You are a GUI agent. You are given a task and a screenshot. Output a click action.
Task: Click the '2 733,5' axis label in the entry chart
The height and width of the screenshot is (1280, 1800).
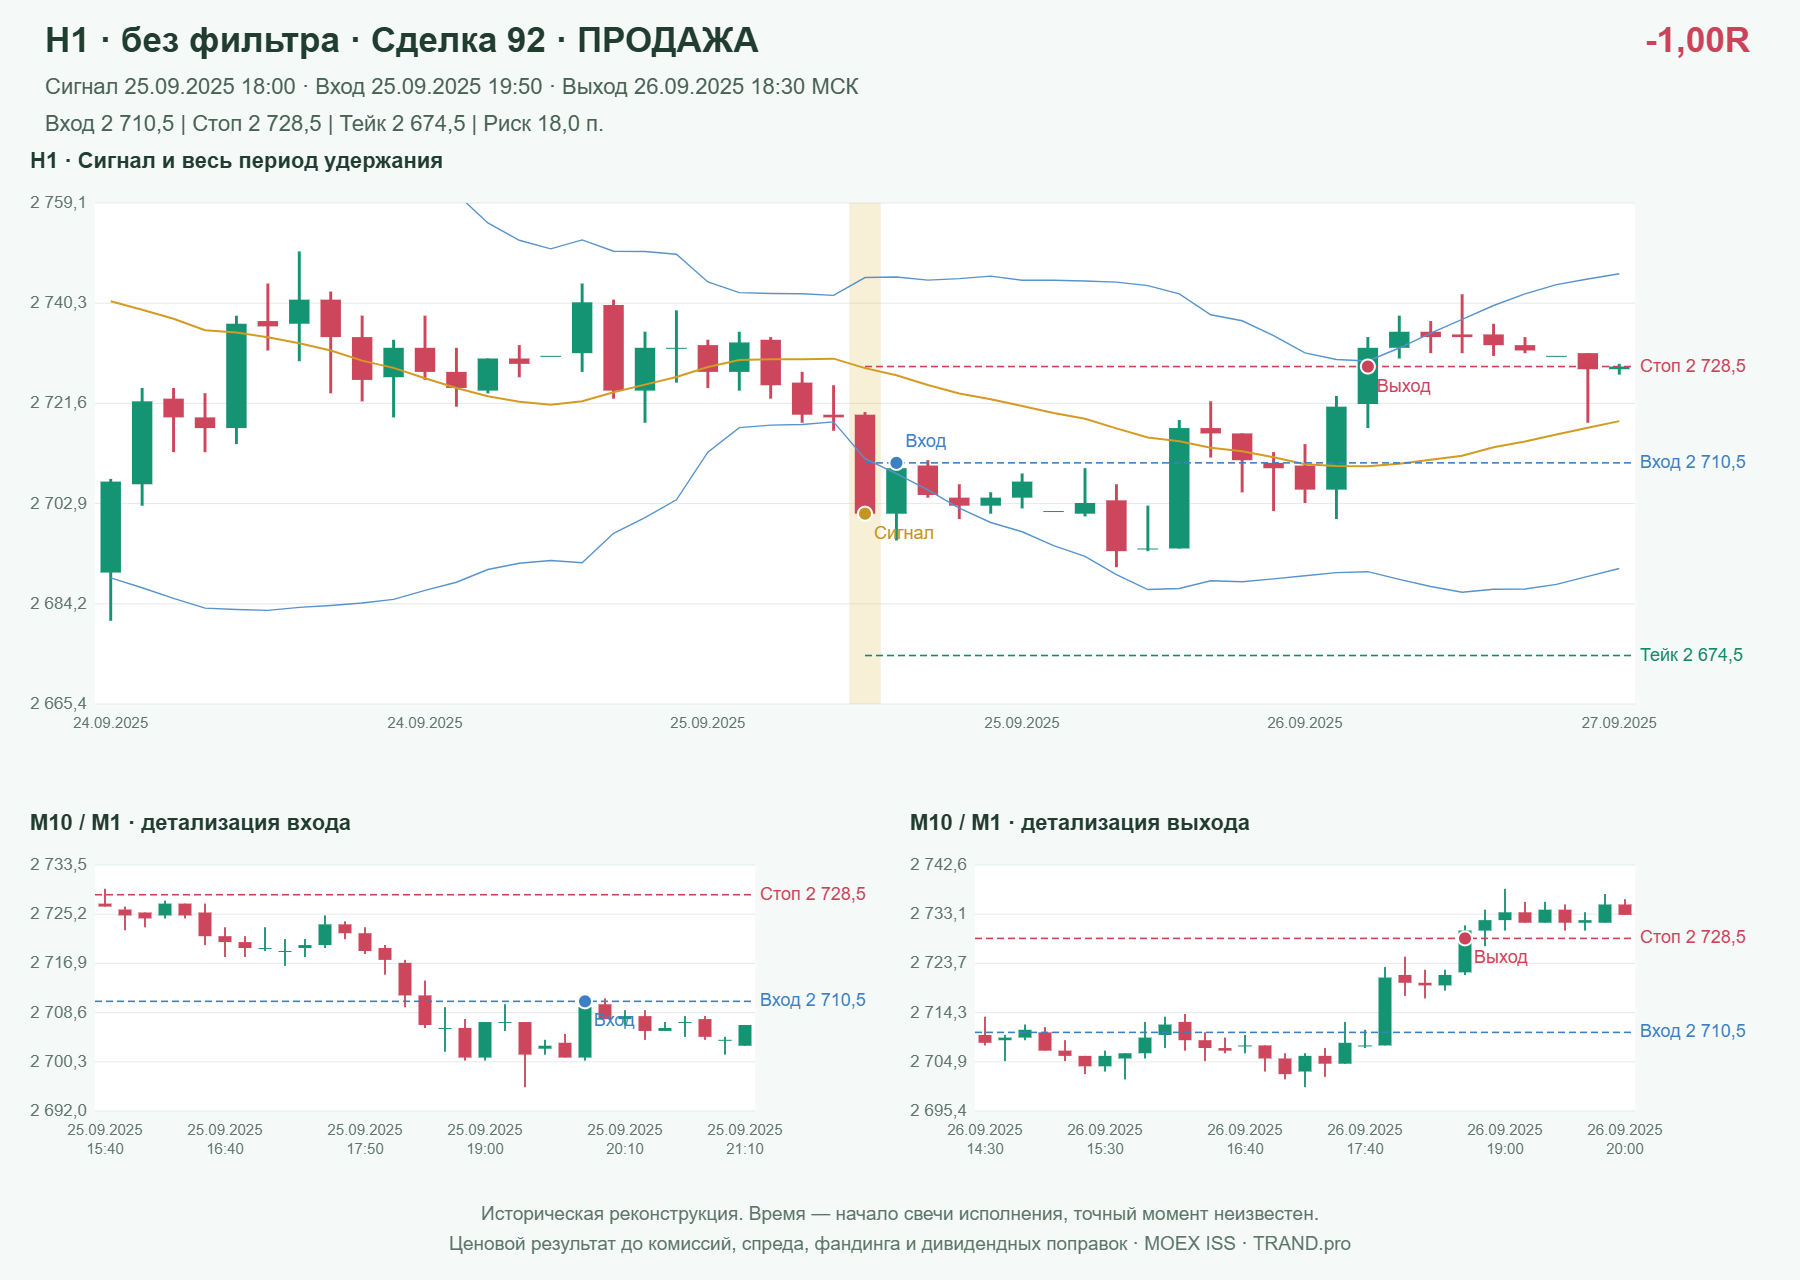click(x=58, y=865)
